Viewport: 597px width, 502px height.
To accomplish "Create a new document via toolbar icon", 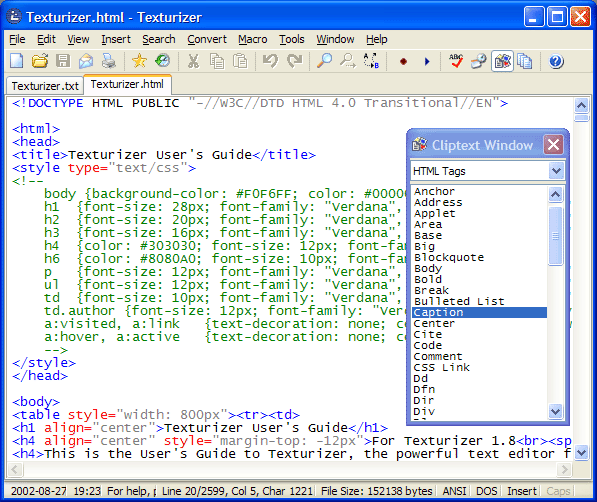I will (17, 61).
